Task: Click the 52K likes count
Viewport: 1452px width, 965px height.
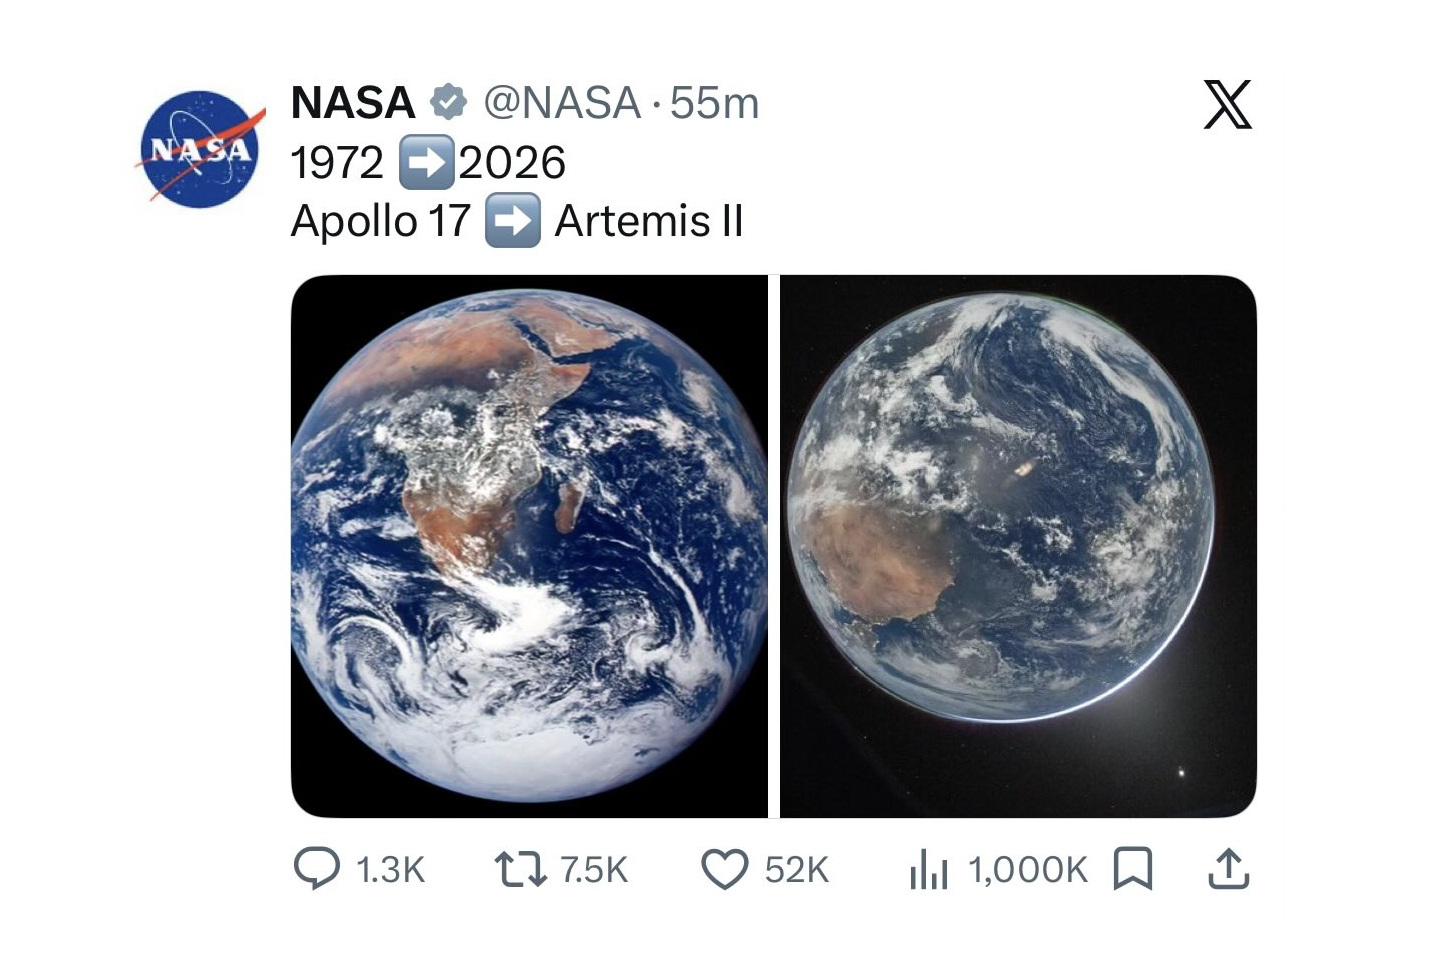Action: [x=797, y=870]
